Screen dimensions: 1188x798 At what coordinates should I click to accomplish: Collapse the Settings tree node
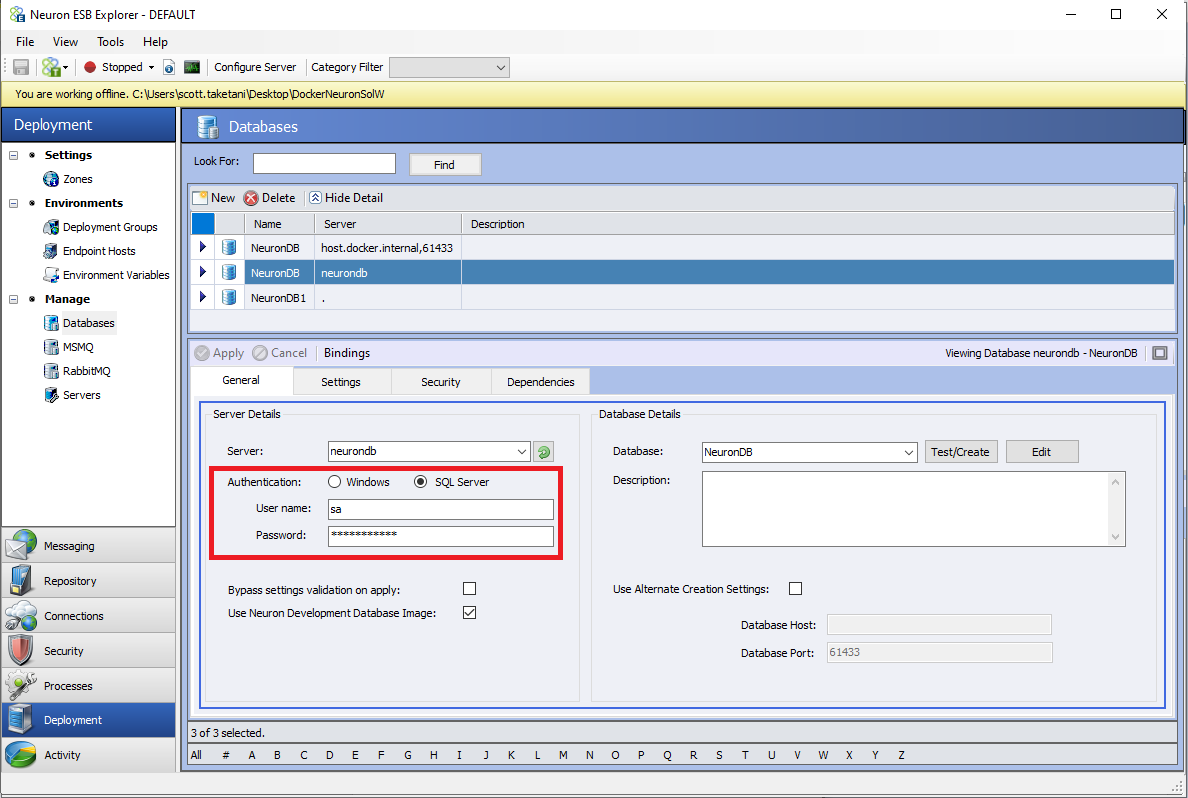coord(14,155)
